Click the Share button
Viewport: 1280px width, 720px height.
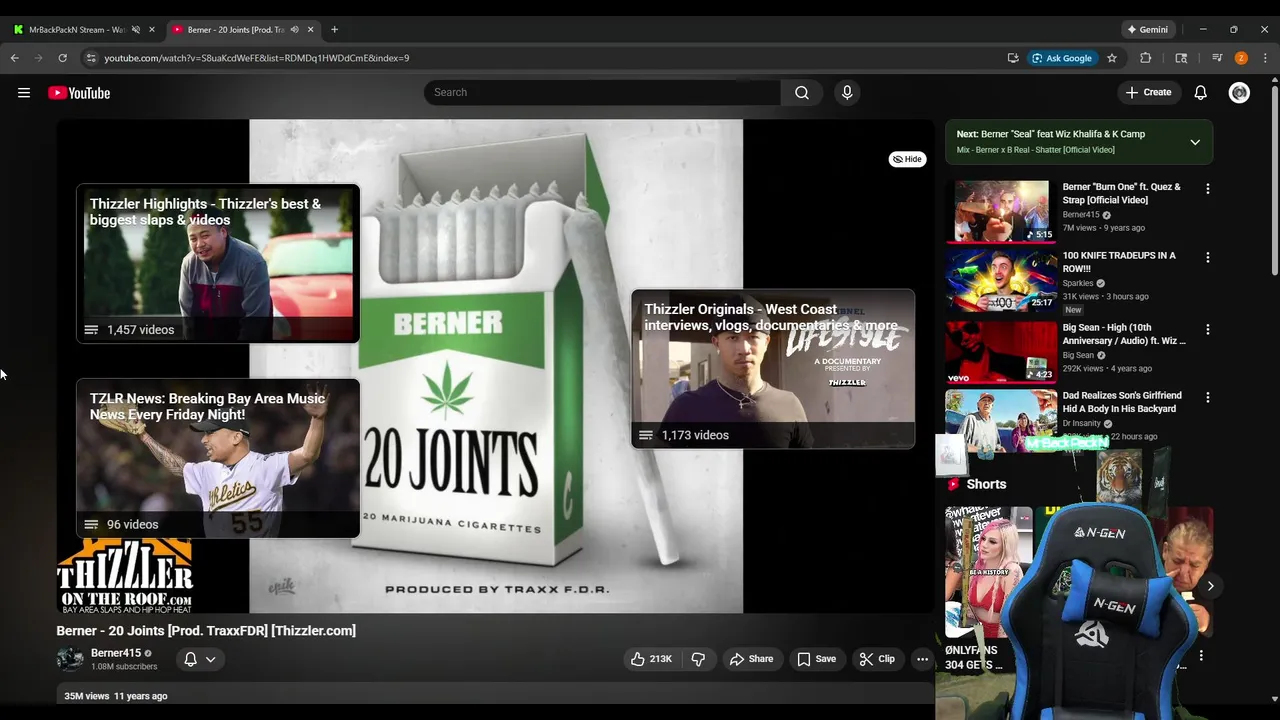point(751,659)
